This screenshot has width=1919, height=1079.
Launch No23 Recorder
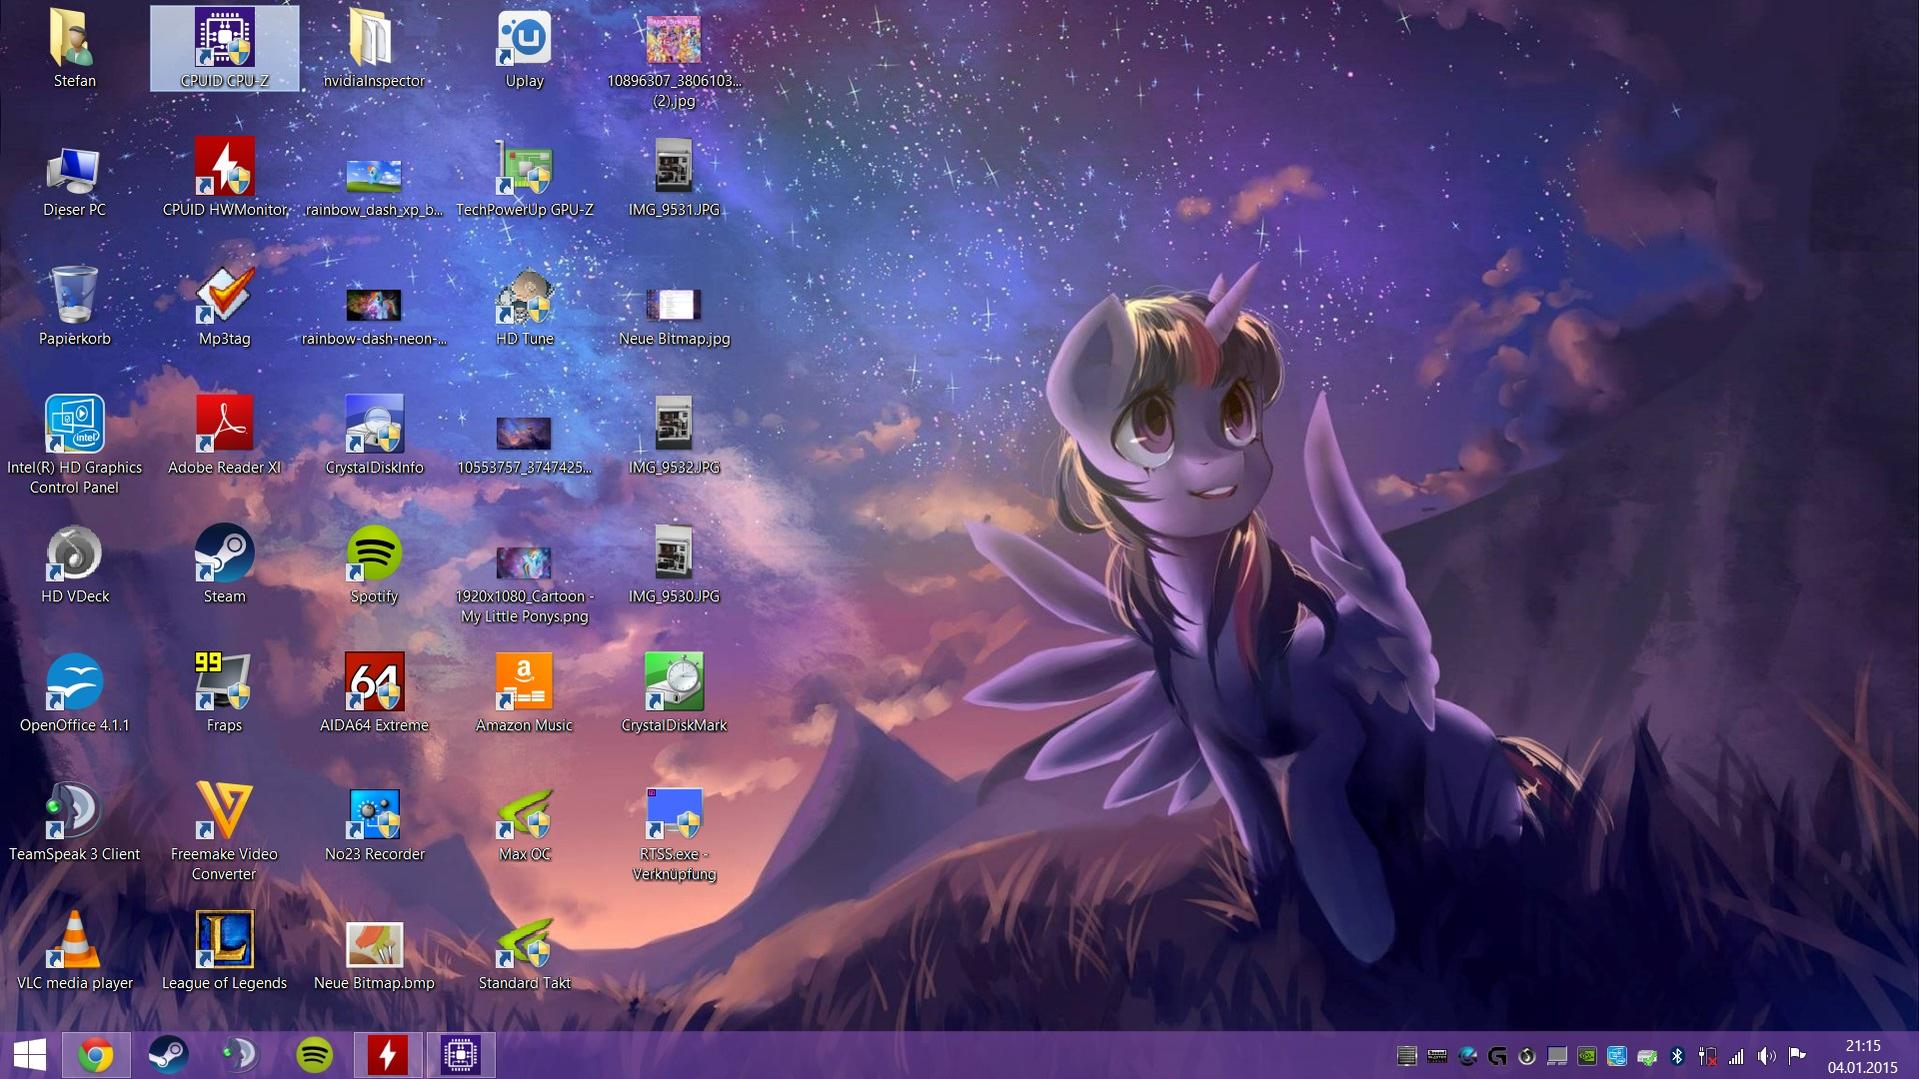click(x=374, y=824)
